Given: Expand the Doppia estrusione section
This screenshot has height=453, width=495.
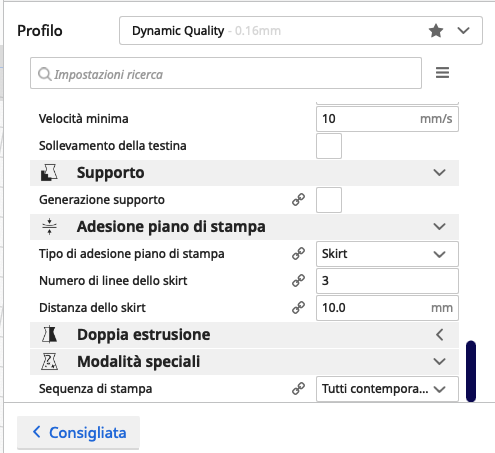Looking at the screenshot, I should click(x=440, y=334).
